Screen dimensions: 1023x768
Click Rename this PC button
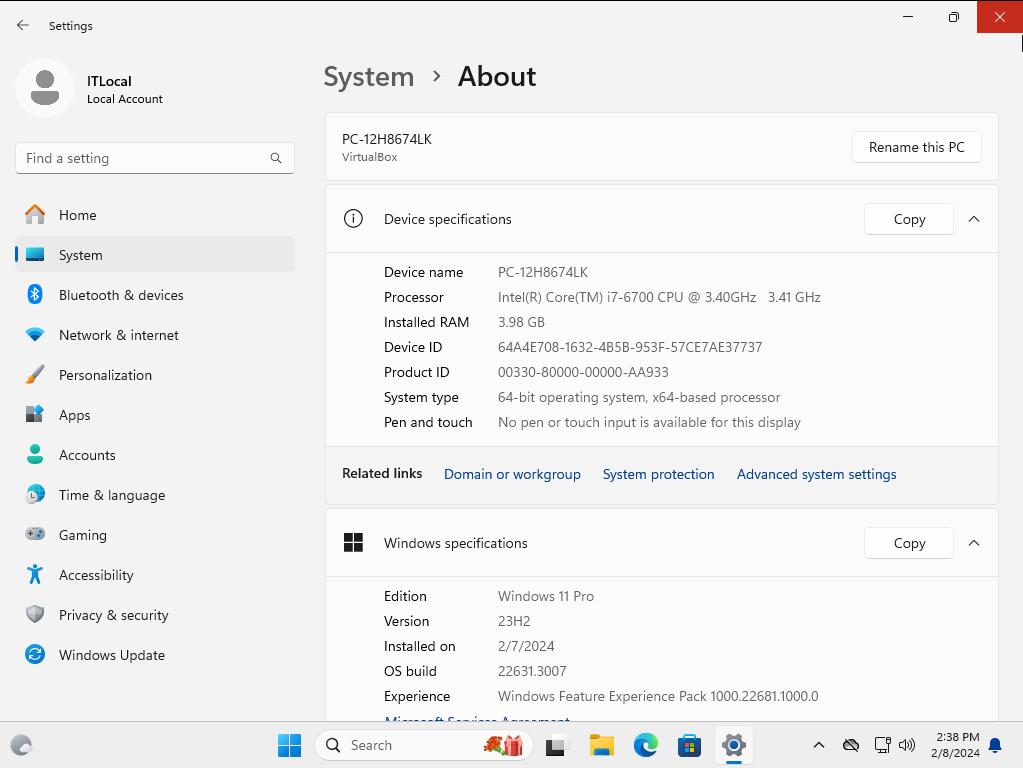(917, 147)
